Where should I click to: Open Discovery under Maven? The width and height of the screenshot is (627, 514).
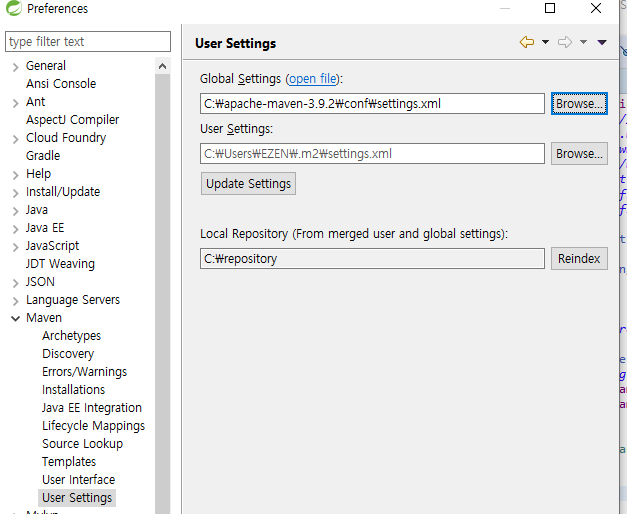coord(68,354)
